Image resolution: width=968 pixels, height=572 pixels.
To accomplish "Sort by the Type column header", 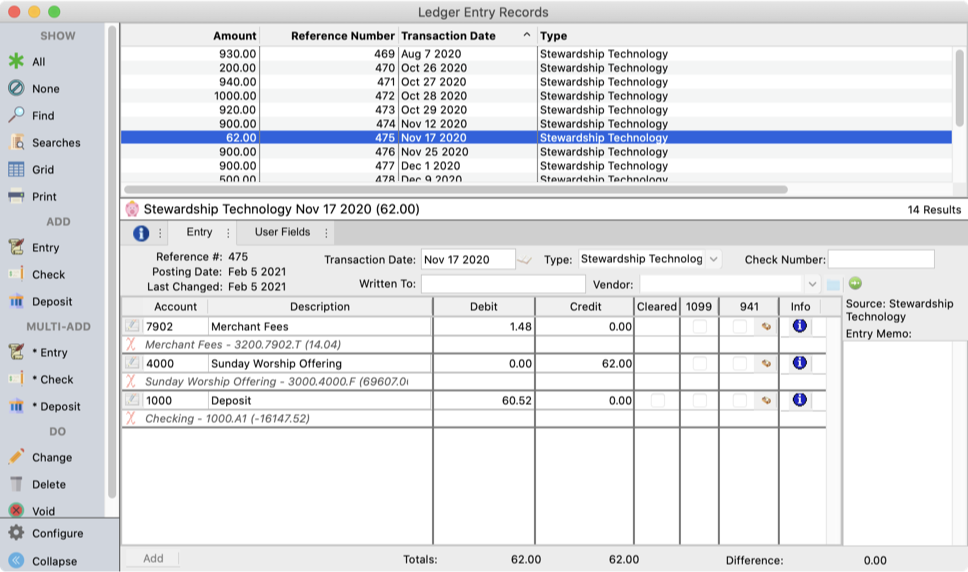I will coord(553,36).
